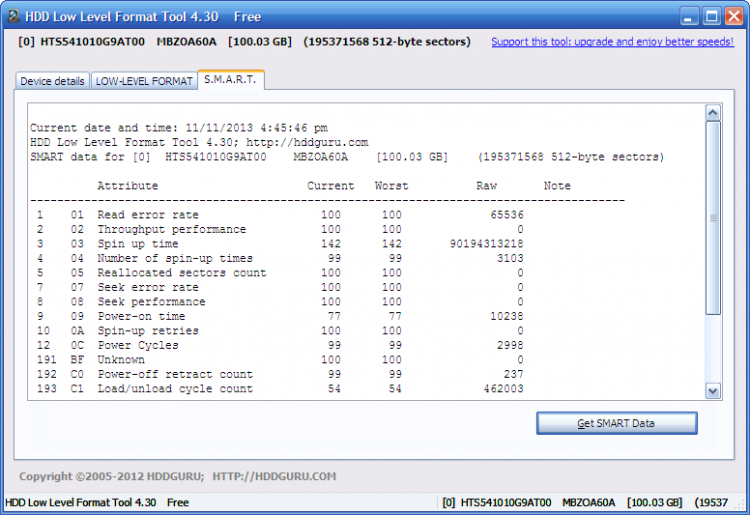Click 'Power-off retract count' attribute
Image resolution: width=750 pixels, height=515 pixels.
[x=175, y=374]
